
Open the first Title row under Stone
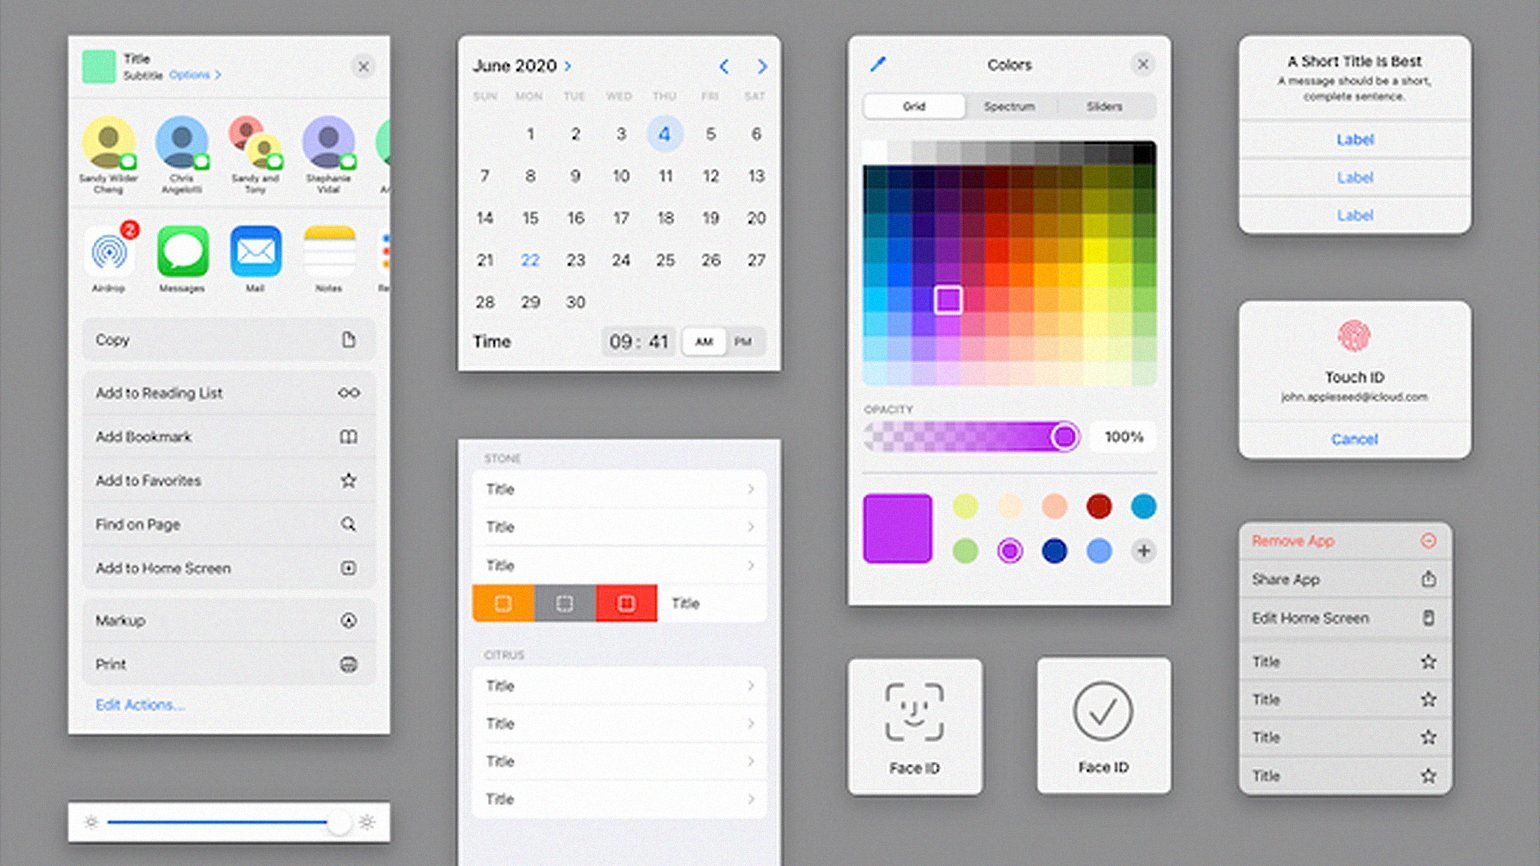click(x=619, y=489)
